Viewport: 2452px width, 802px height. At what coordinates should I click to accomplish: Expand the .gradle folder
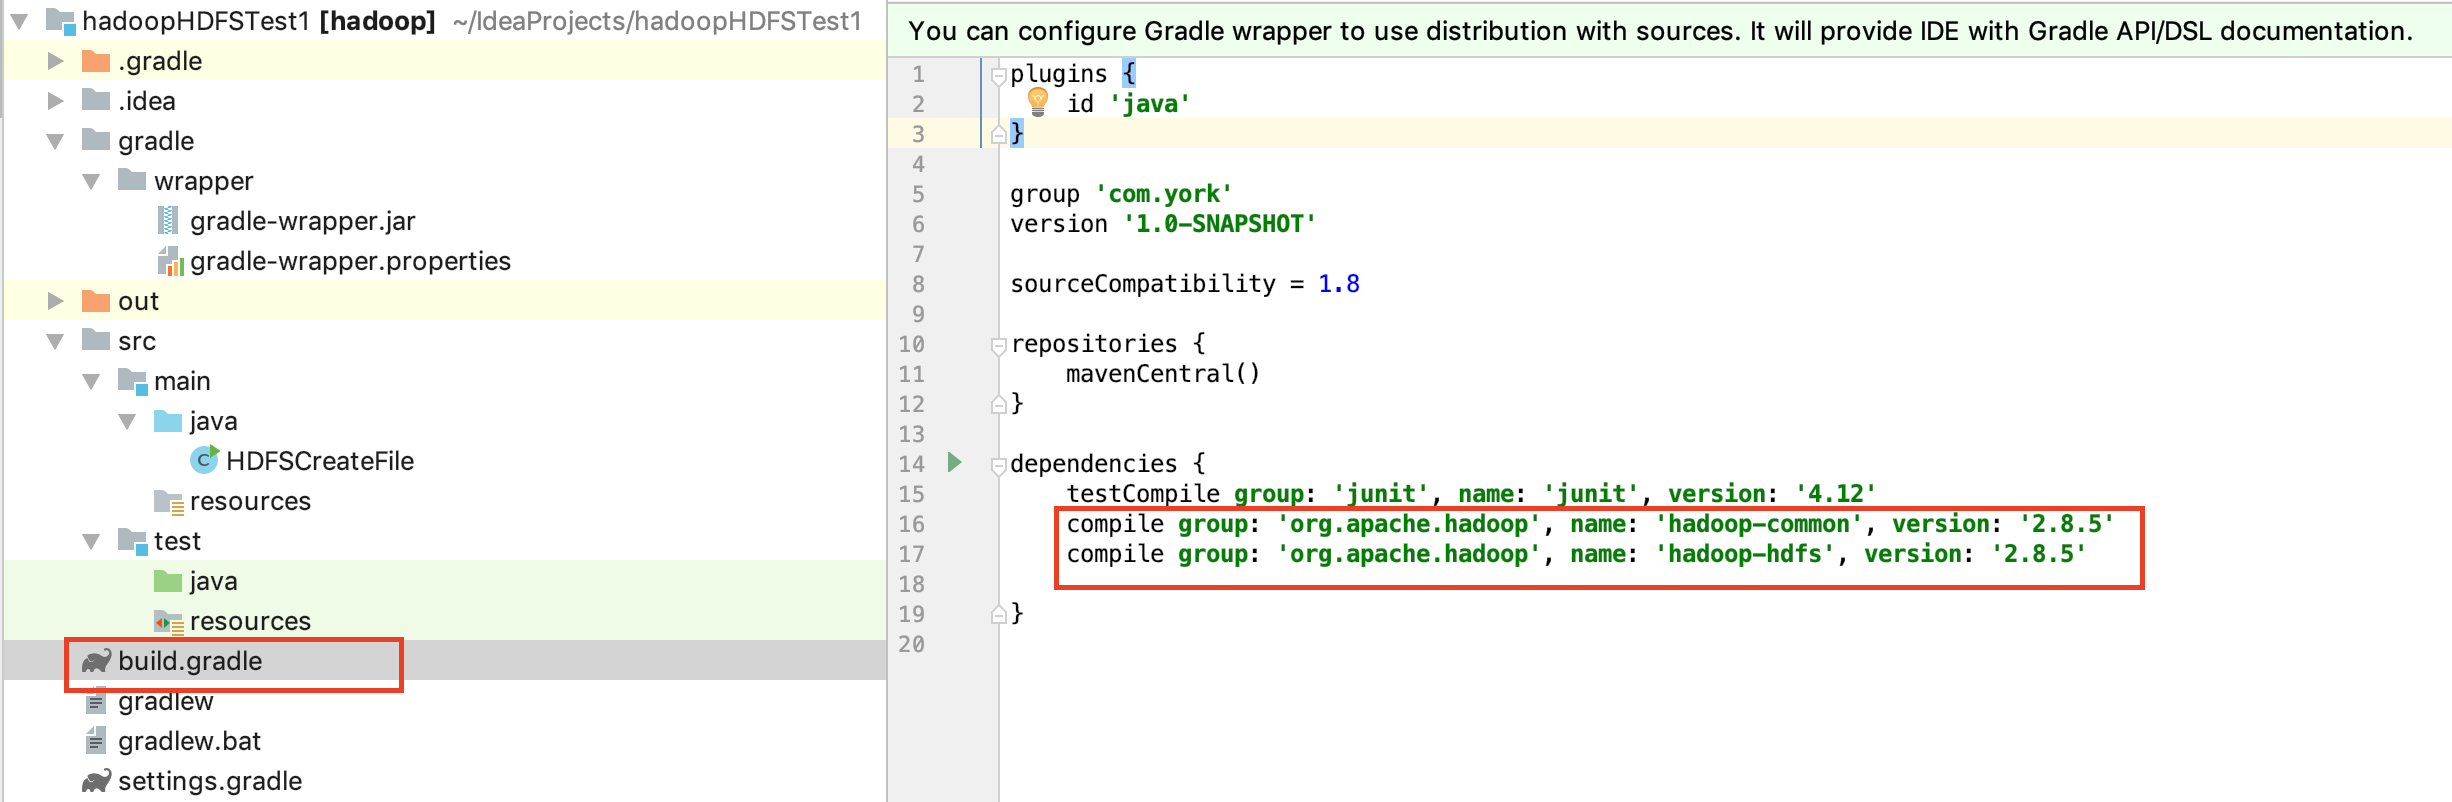[56, 61]
